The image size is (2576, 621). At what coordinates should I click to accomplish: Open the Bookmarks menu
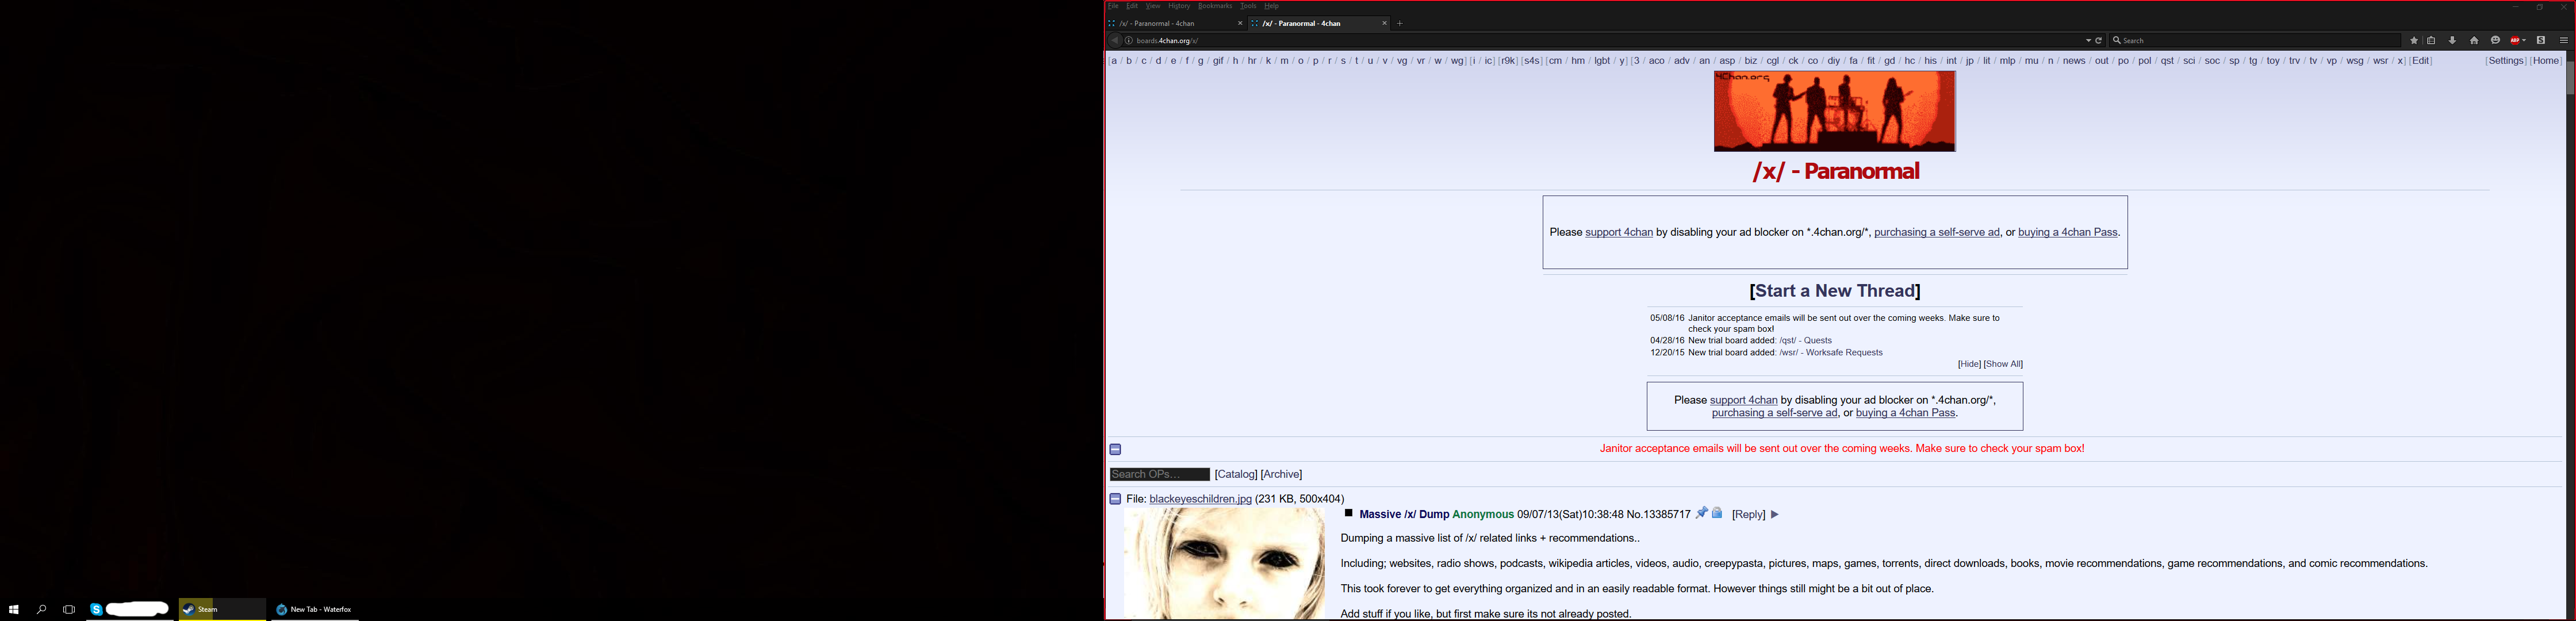pyautogui.click(x=1215, y=6)
